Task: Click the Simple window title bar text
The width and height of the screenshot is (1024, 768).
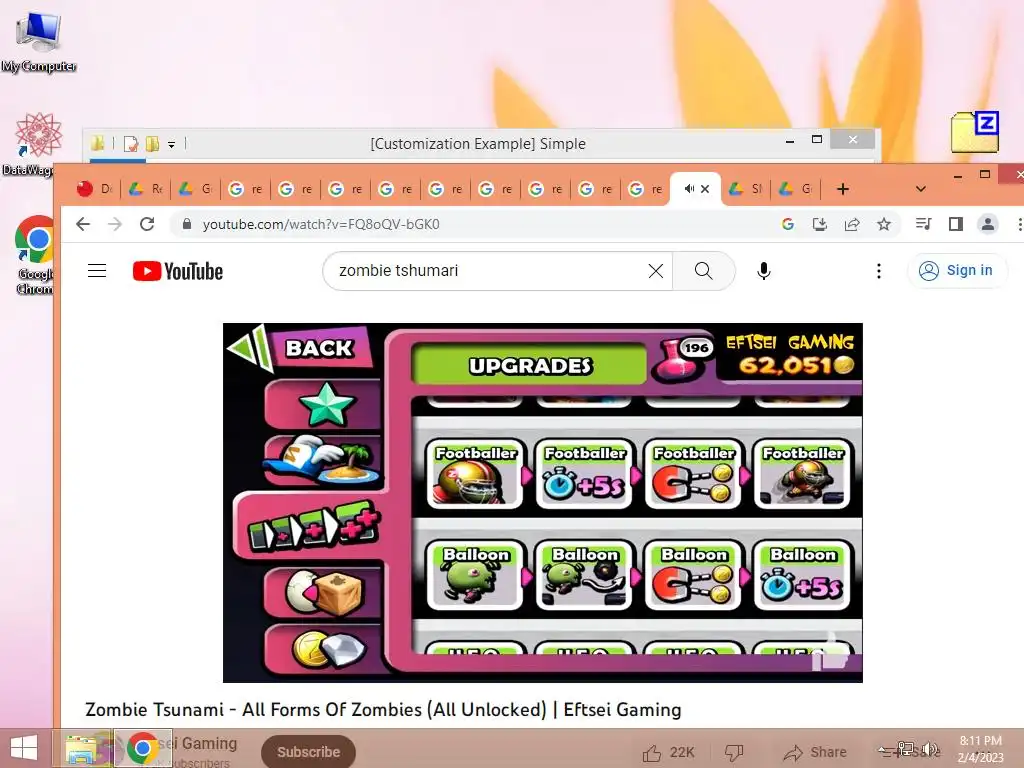Action: click(477, 144)
